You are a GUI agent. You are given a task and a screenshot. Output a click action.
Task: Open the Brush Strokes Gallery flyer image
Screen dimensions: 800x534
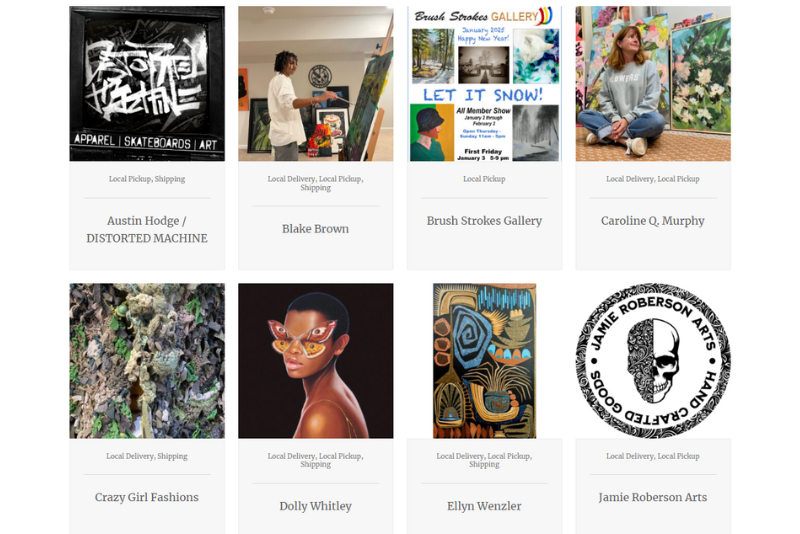pos(484,84)
